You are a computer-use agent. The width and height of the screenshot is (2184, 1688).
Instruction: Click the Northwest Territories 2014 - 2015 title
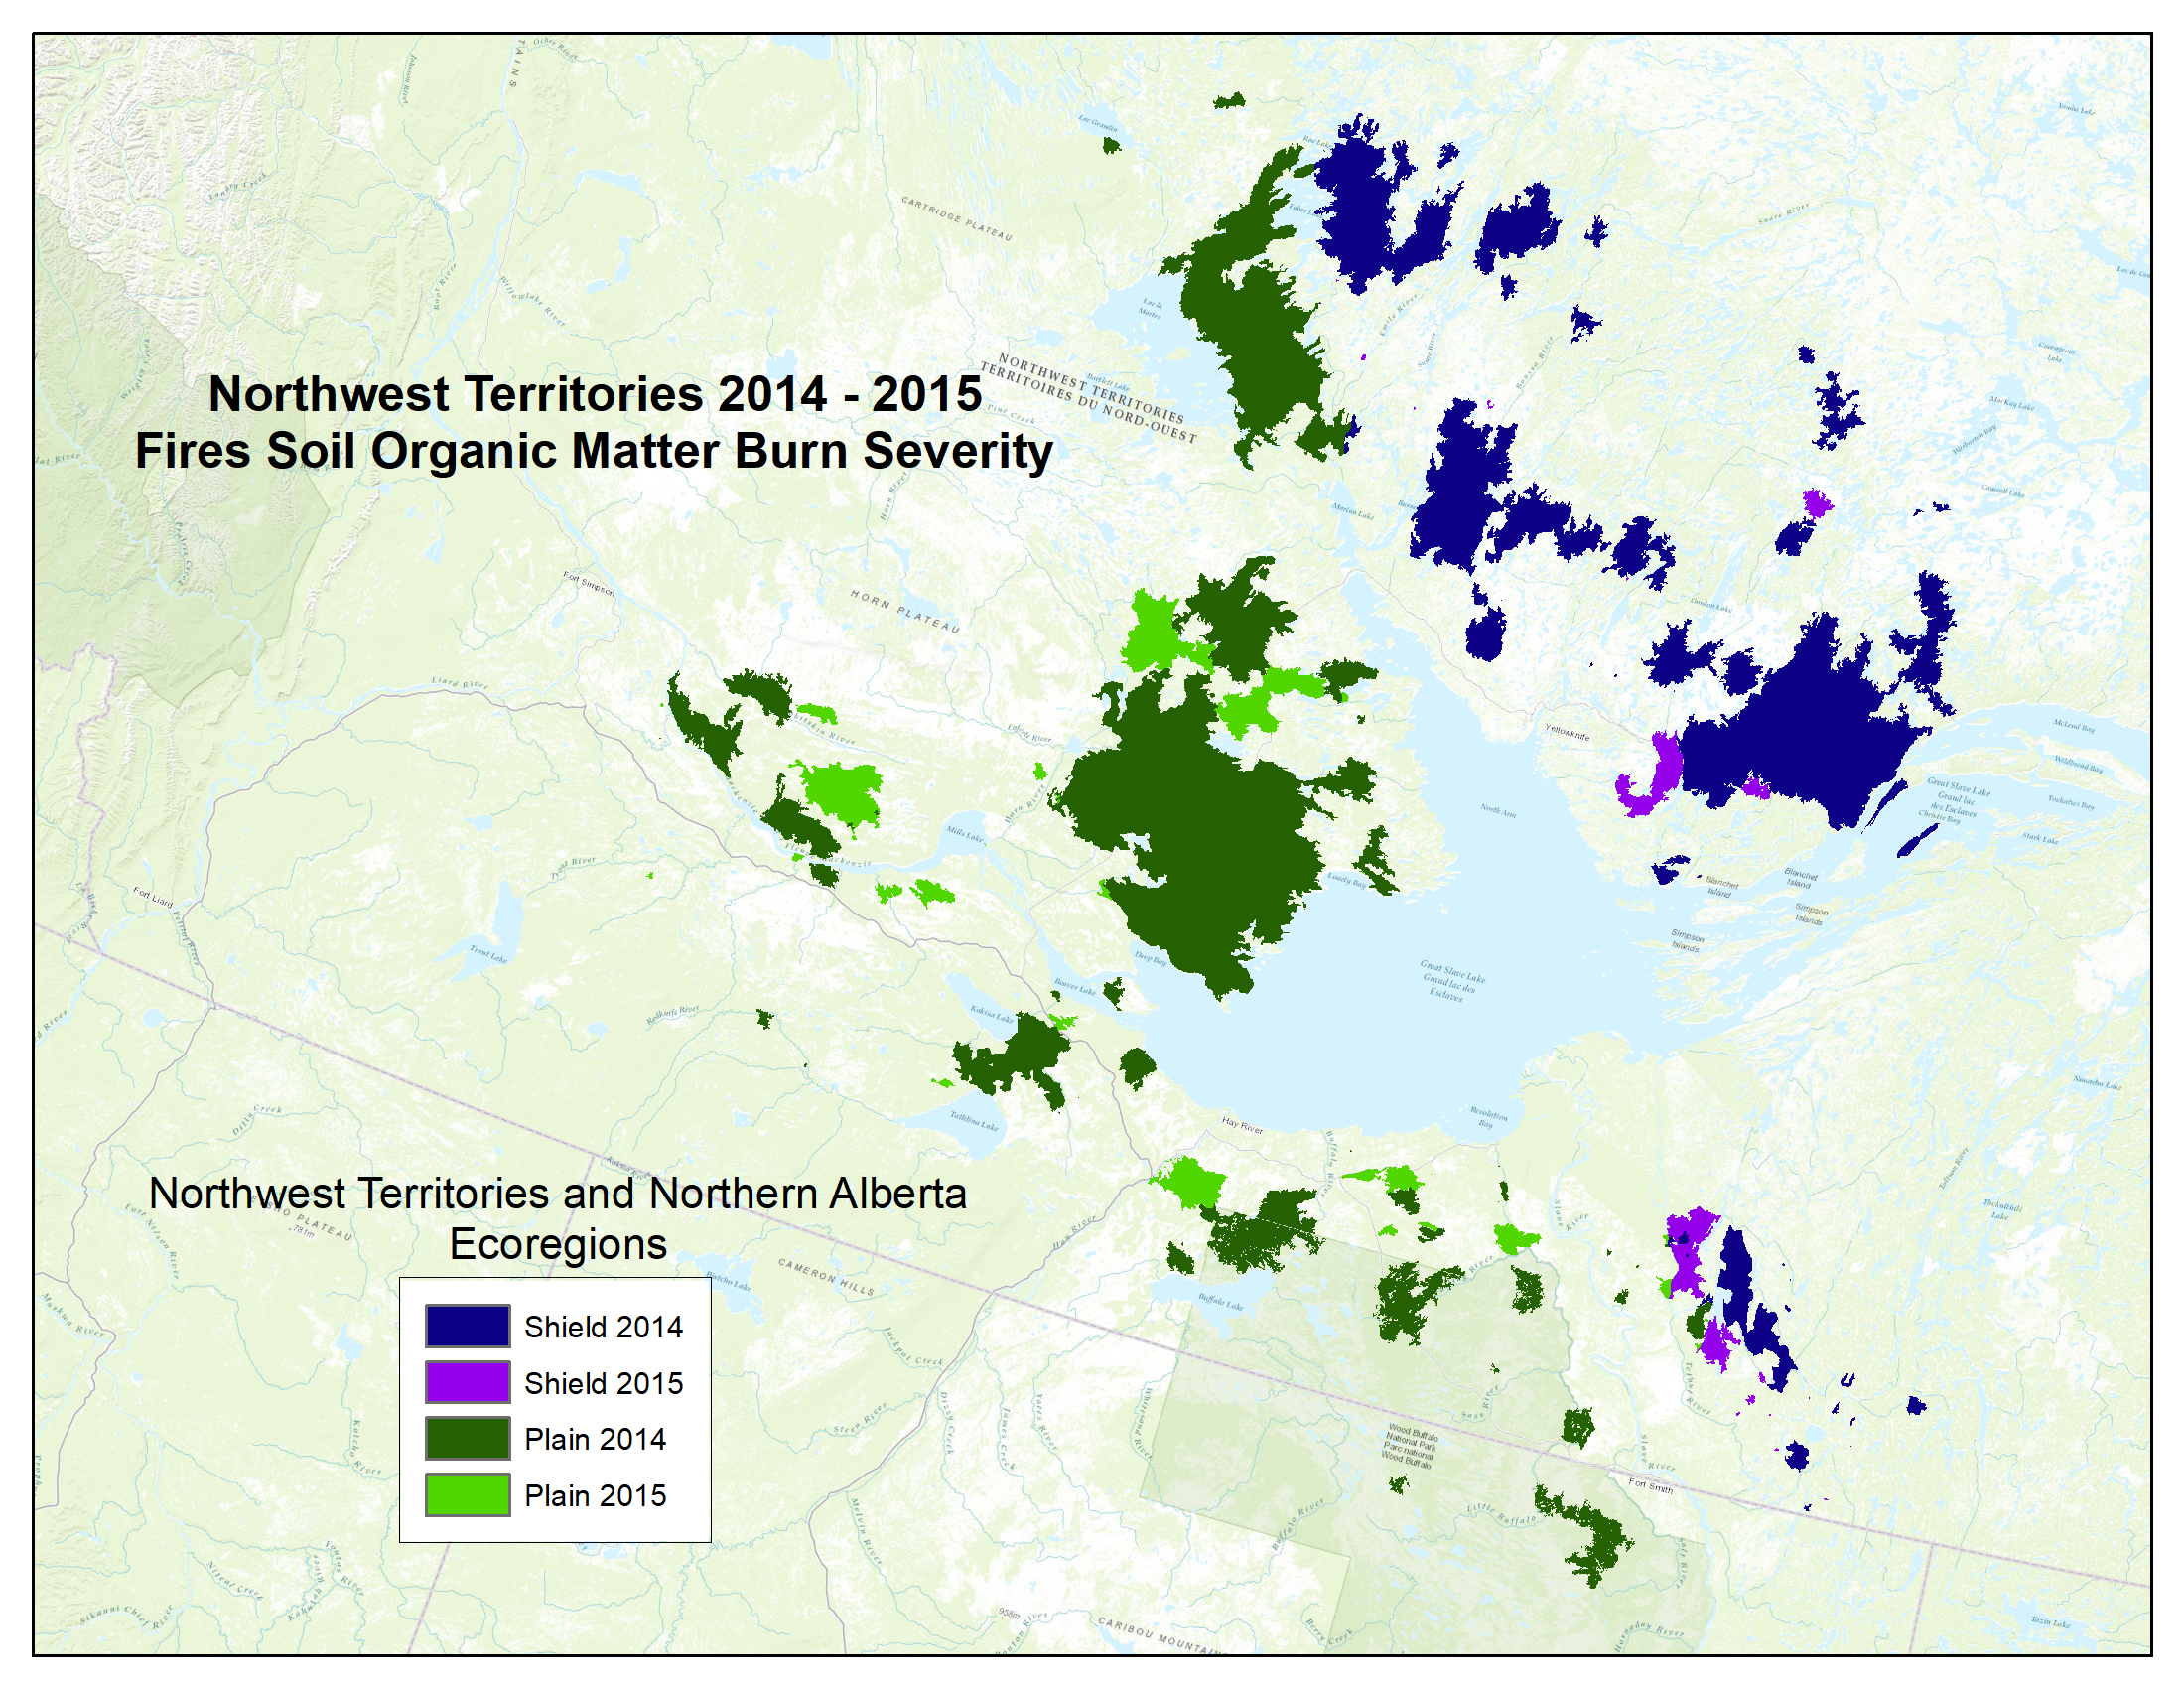pyautogui.click(x=595, y=394)
